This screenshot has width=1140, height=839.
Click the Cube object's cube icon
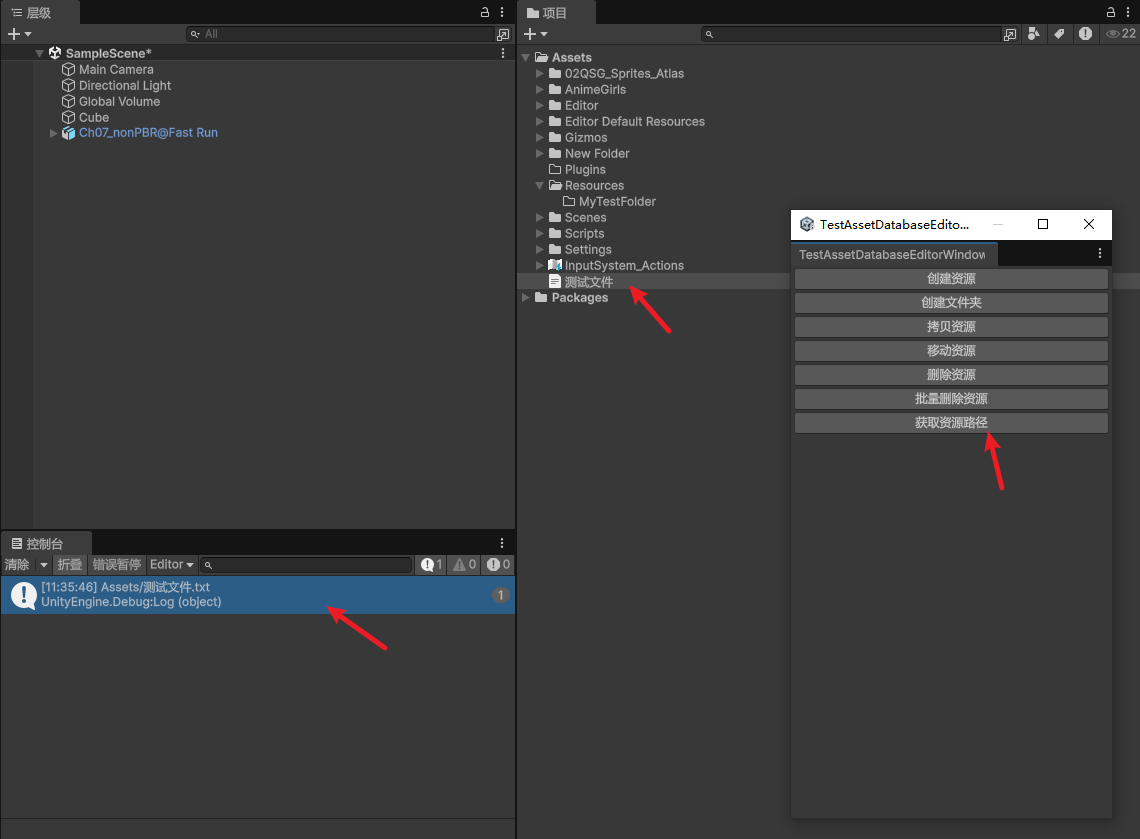68,117
